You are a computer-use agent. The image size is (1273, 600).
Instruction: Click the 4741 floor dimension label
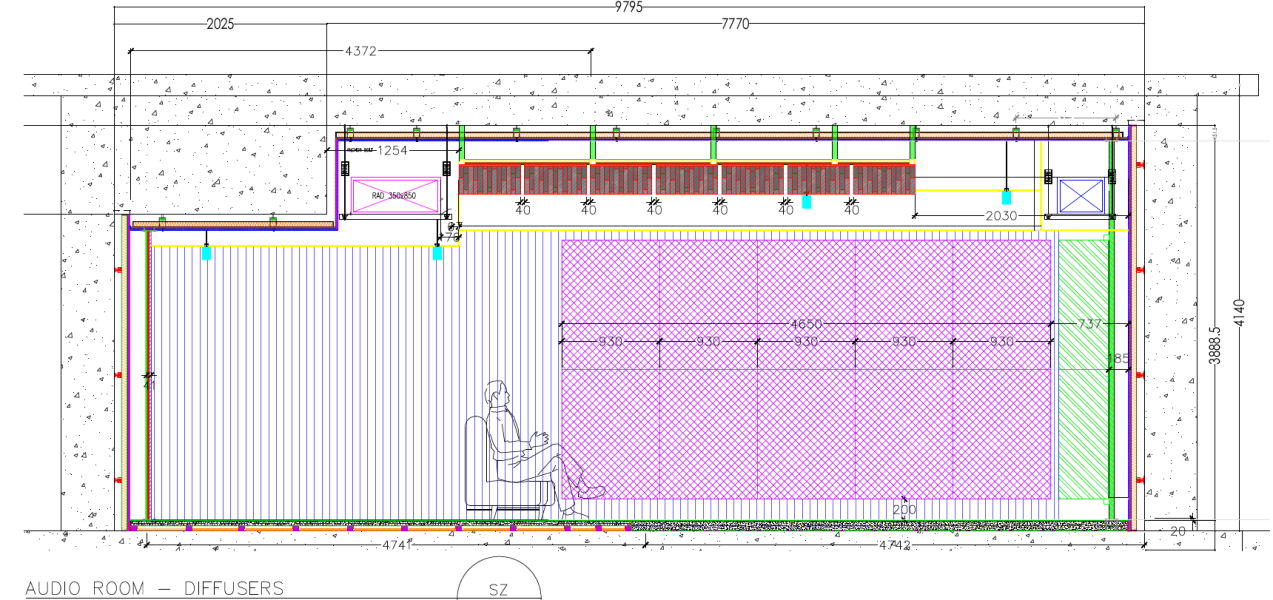pos(395,546)
